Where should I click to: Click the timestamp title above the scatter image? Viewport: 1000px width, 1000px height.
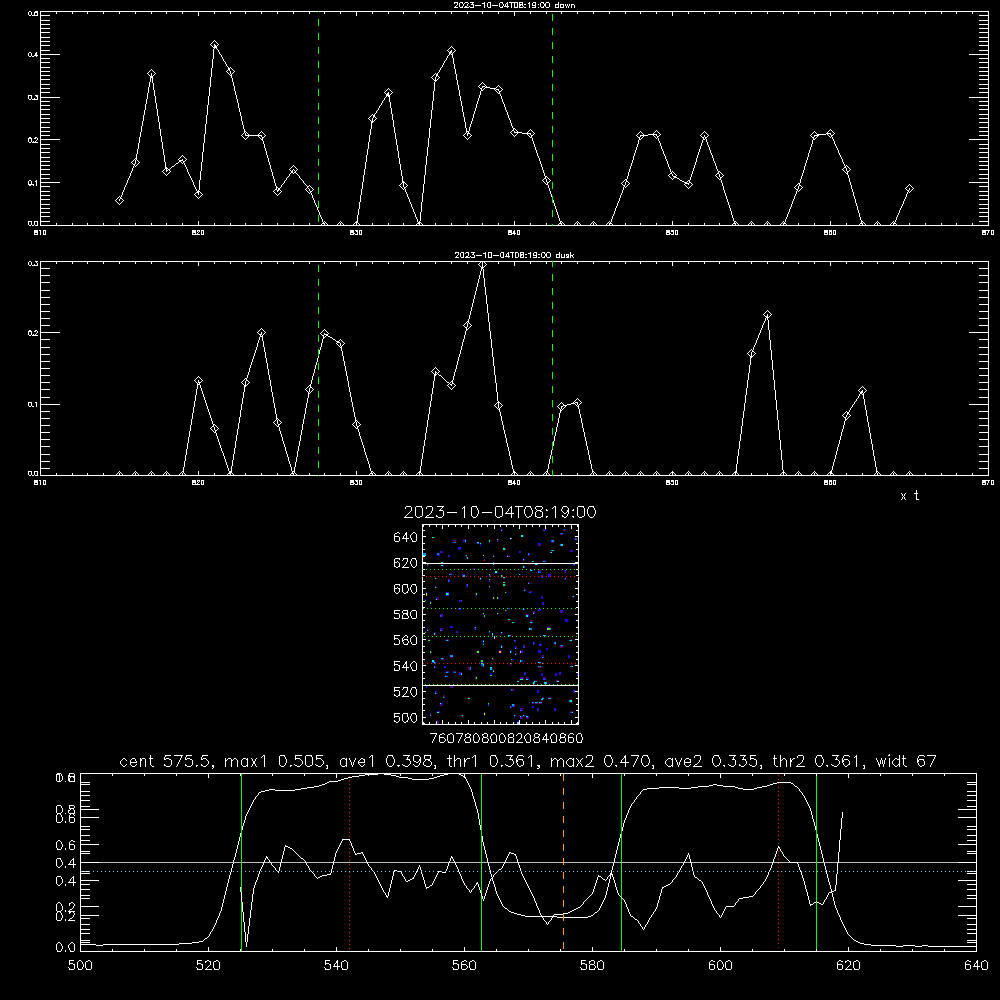click(x=500, y=512)
